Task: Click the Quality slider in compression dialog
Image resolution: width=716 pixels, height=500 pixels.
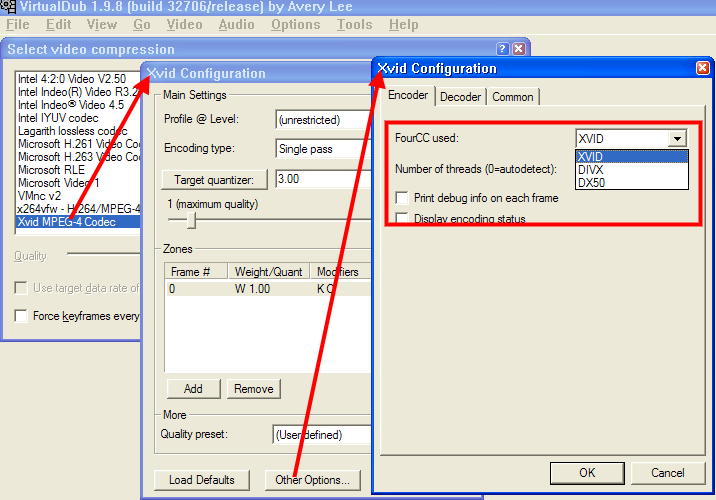Action: [104, 253]
